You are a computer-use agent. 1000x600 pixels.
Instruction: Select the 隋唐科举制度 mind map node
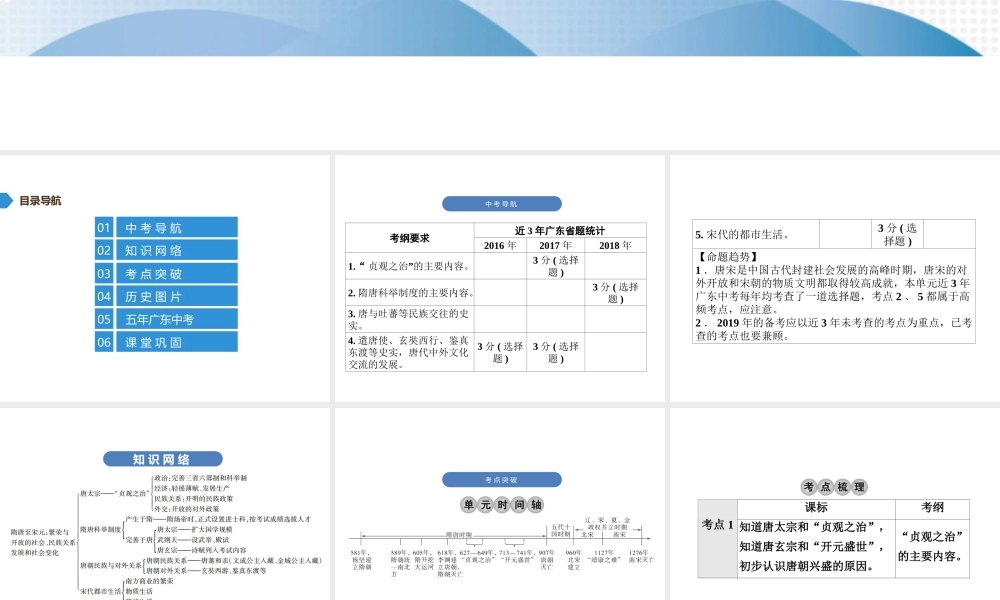(100, 530)
